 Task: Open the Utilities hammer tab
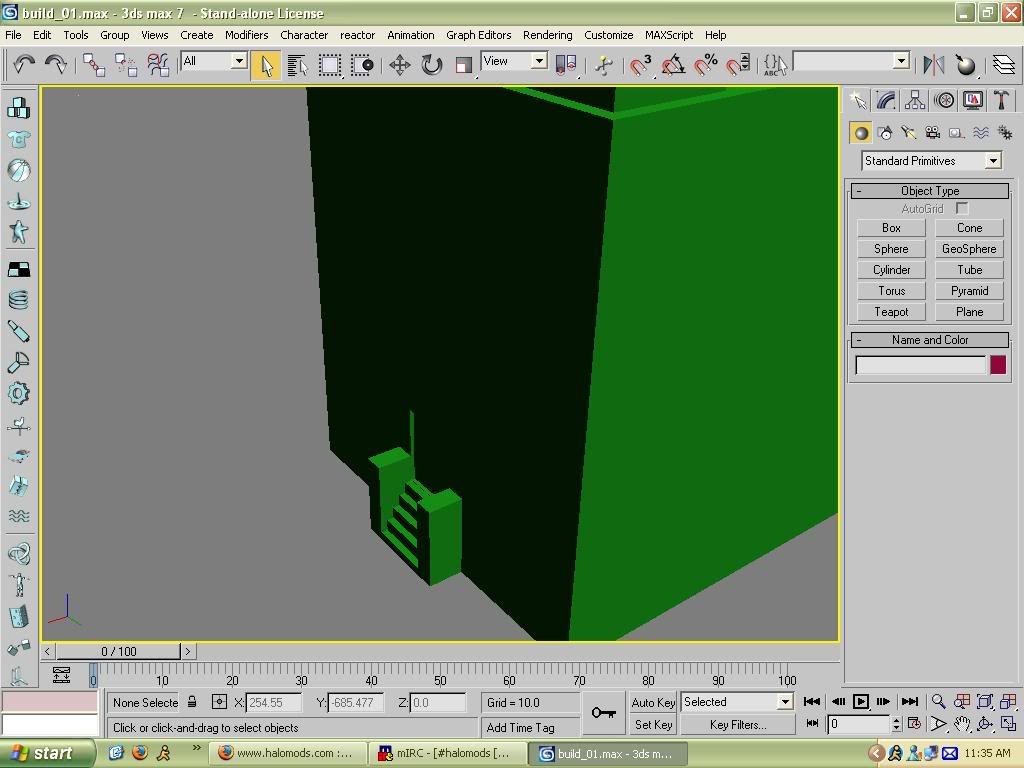pyautogui.click(x=1001, y=100)
